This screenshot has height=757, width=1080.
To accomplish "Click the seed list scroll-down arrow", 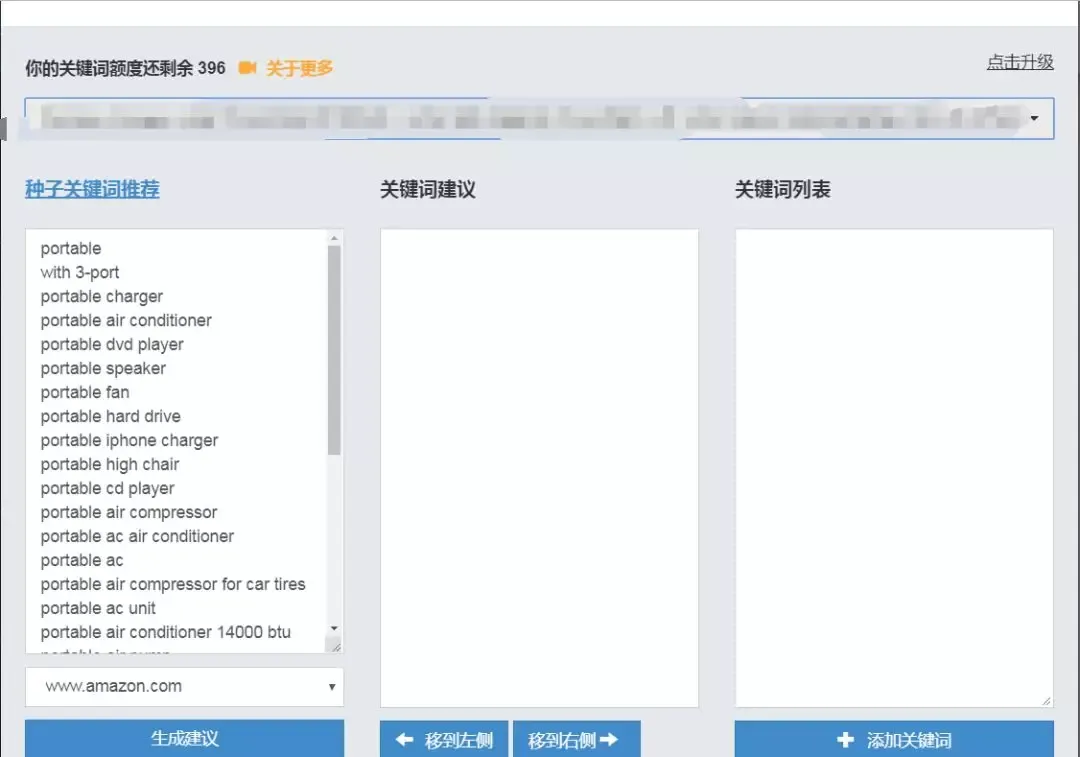I will click(x=334, y=628).
